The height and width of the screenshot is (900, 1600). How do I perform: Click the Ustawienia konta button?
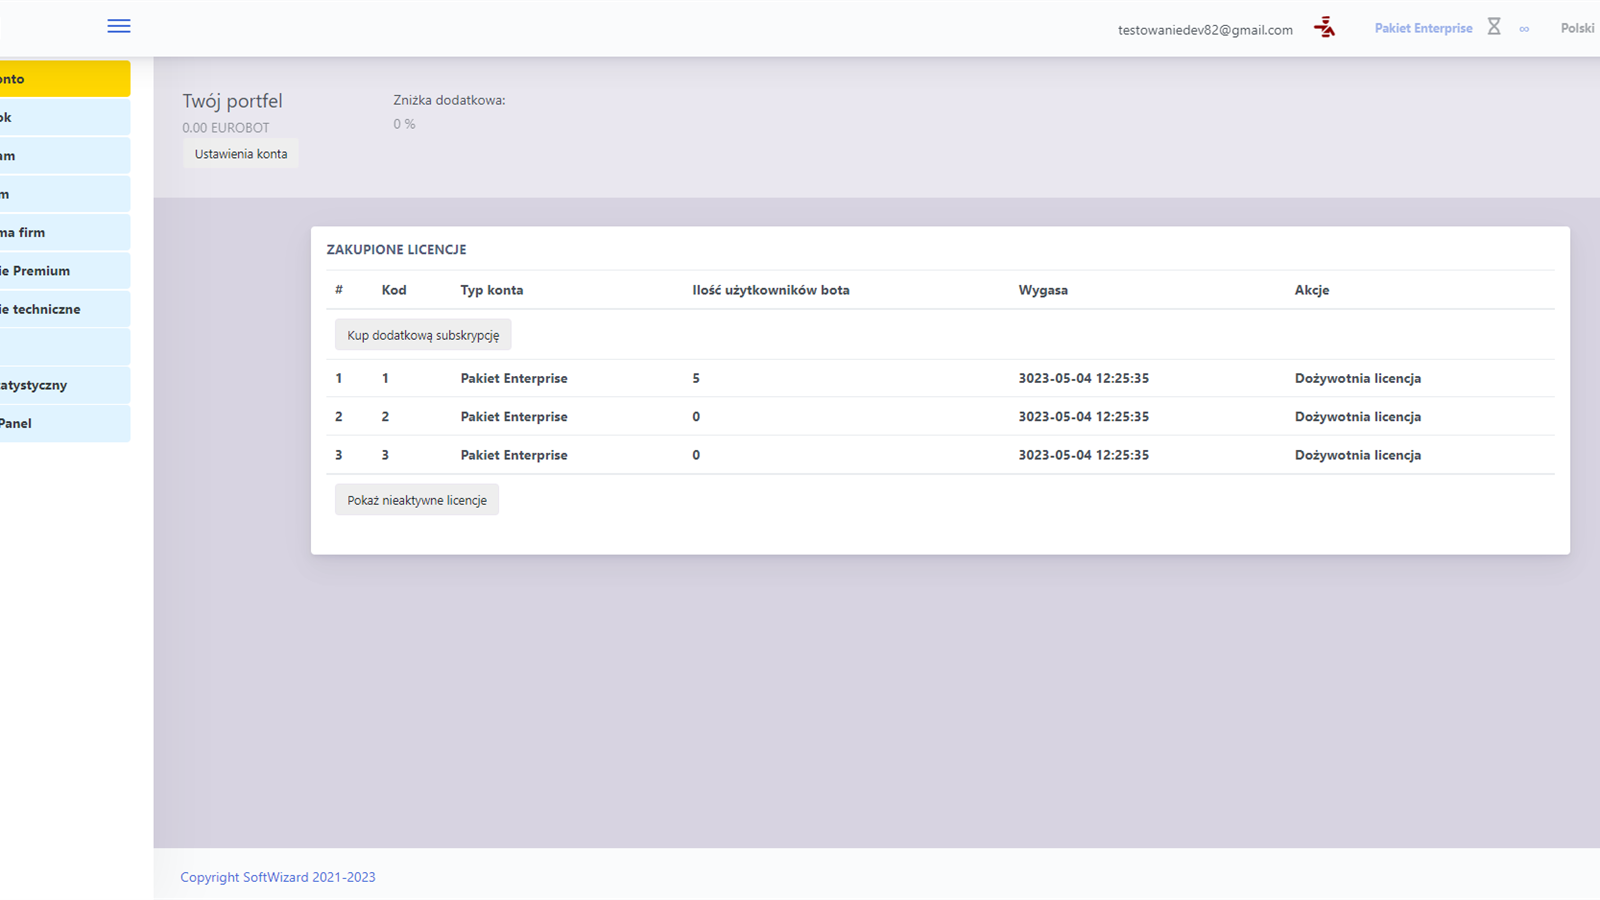(x=241, y=154)
